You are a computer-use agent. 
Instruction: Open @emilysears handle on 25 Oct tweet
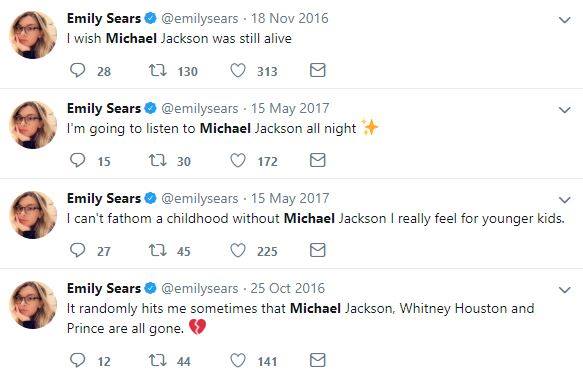click(x=199, y=288)
